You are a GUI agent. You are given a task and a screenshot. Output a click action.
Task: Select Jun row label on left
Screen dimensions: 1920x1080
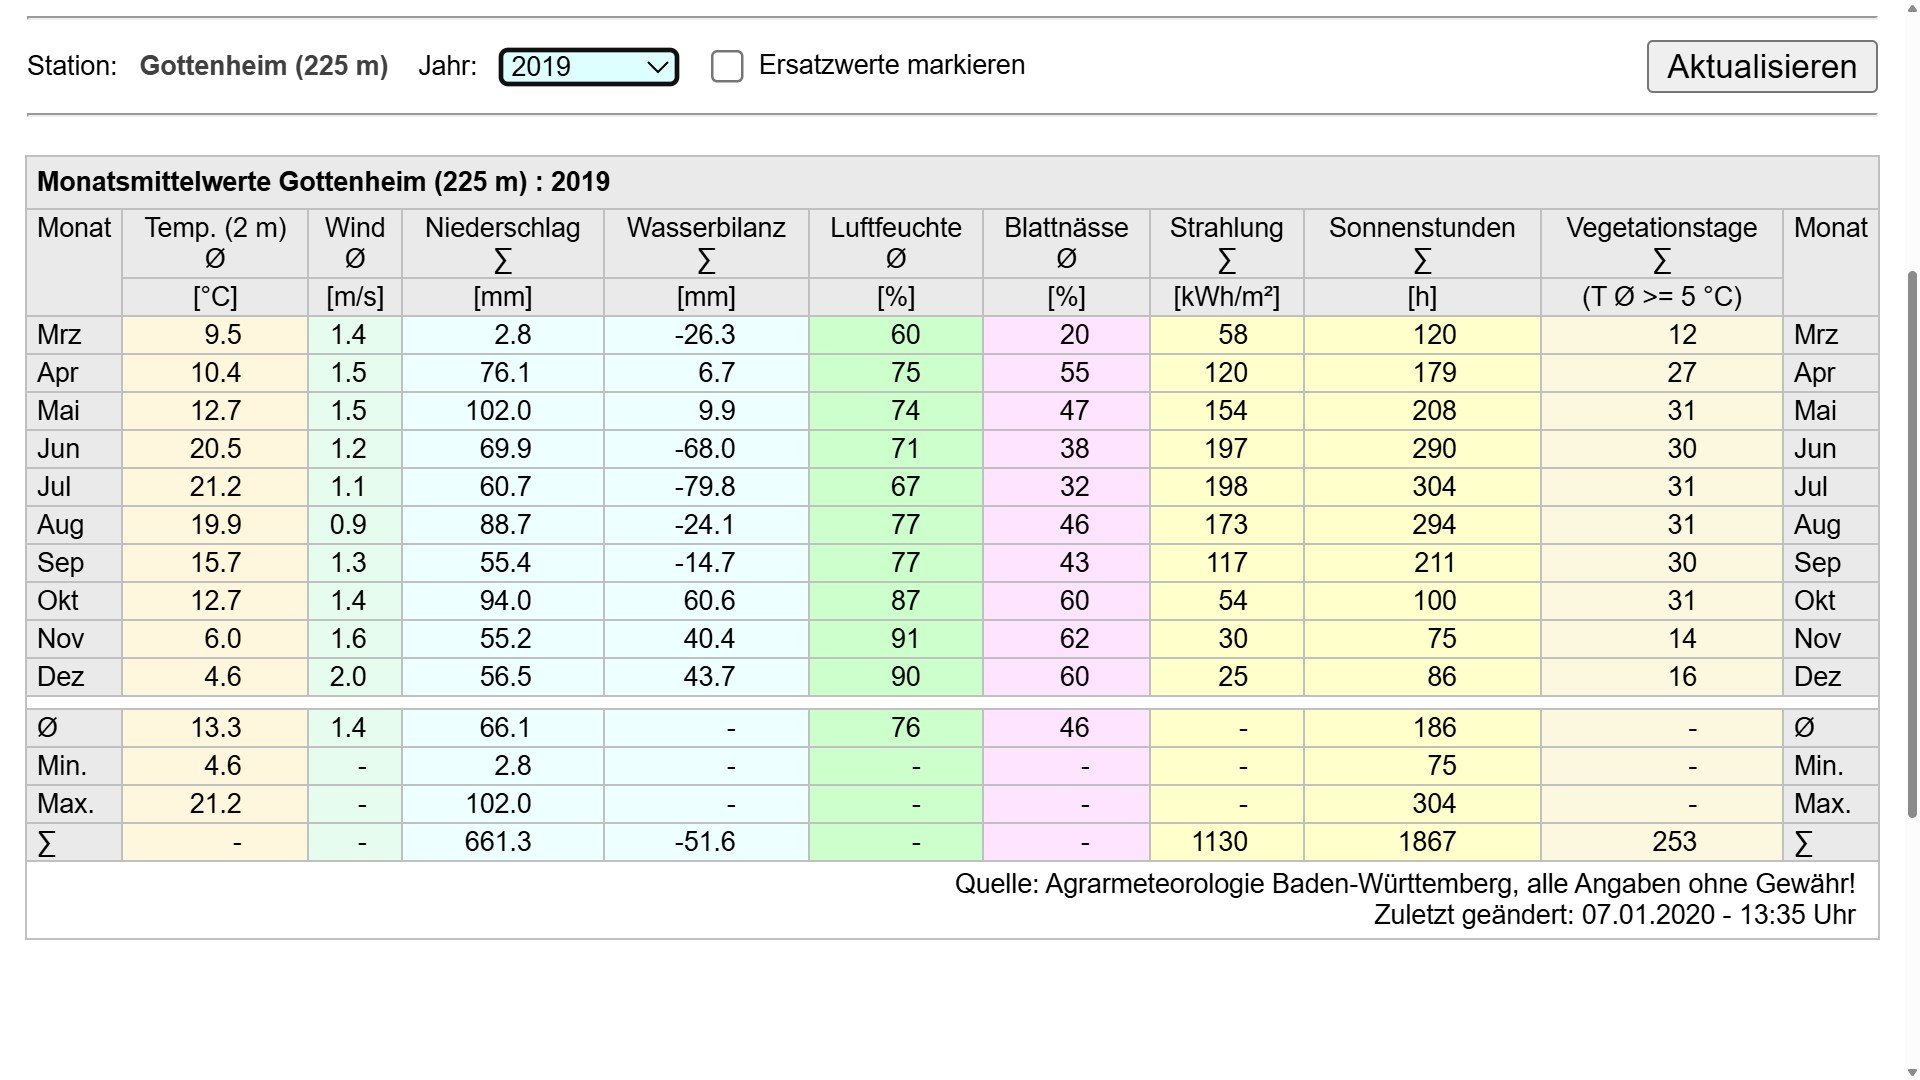click(58, 449)
